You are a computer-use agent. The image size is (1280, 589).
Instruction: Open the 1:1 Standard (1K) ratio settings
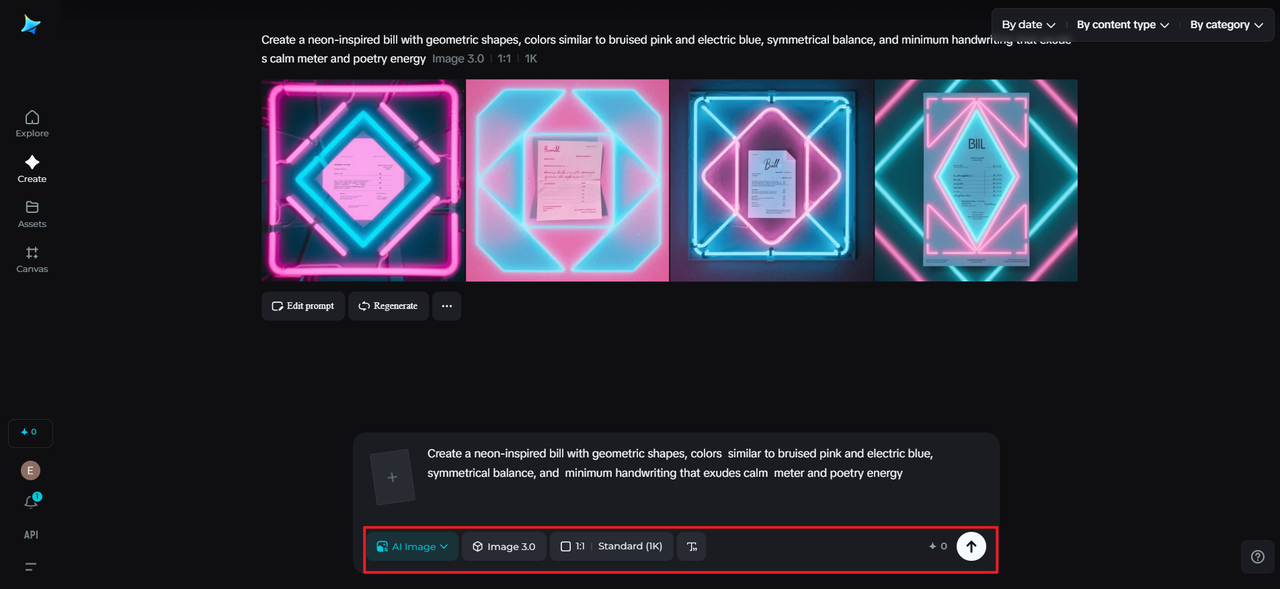click(612, 547)
